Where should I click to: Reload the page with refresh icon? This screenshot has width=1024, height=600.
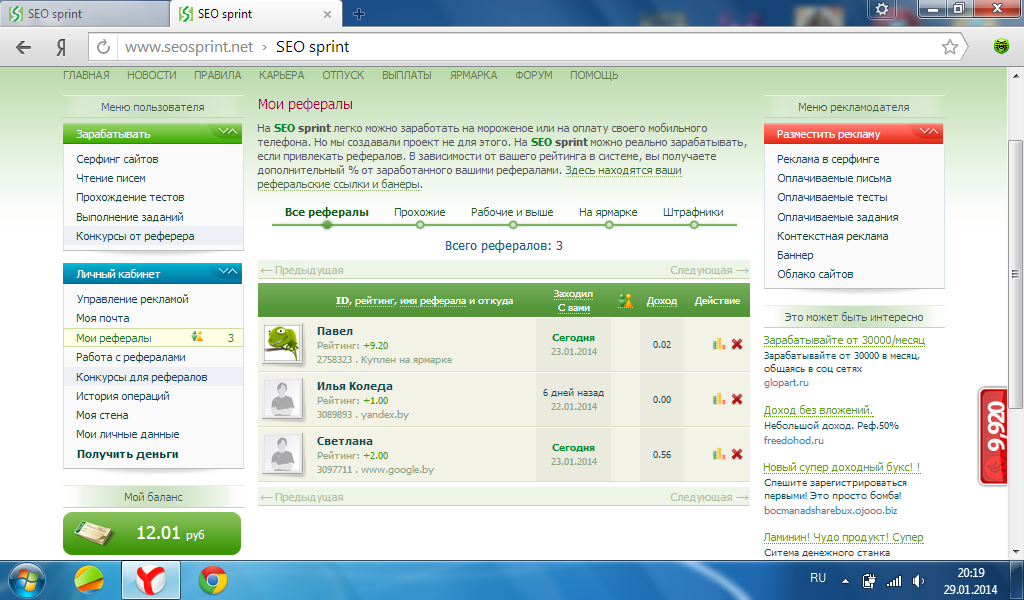coord(103,47)
